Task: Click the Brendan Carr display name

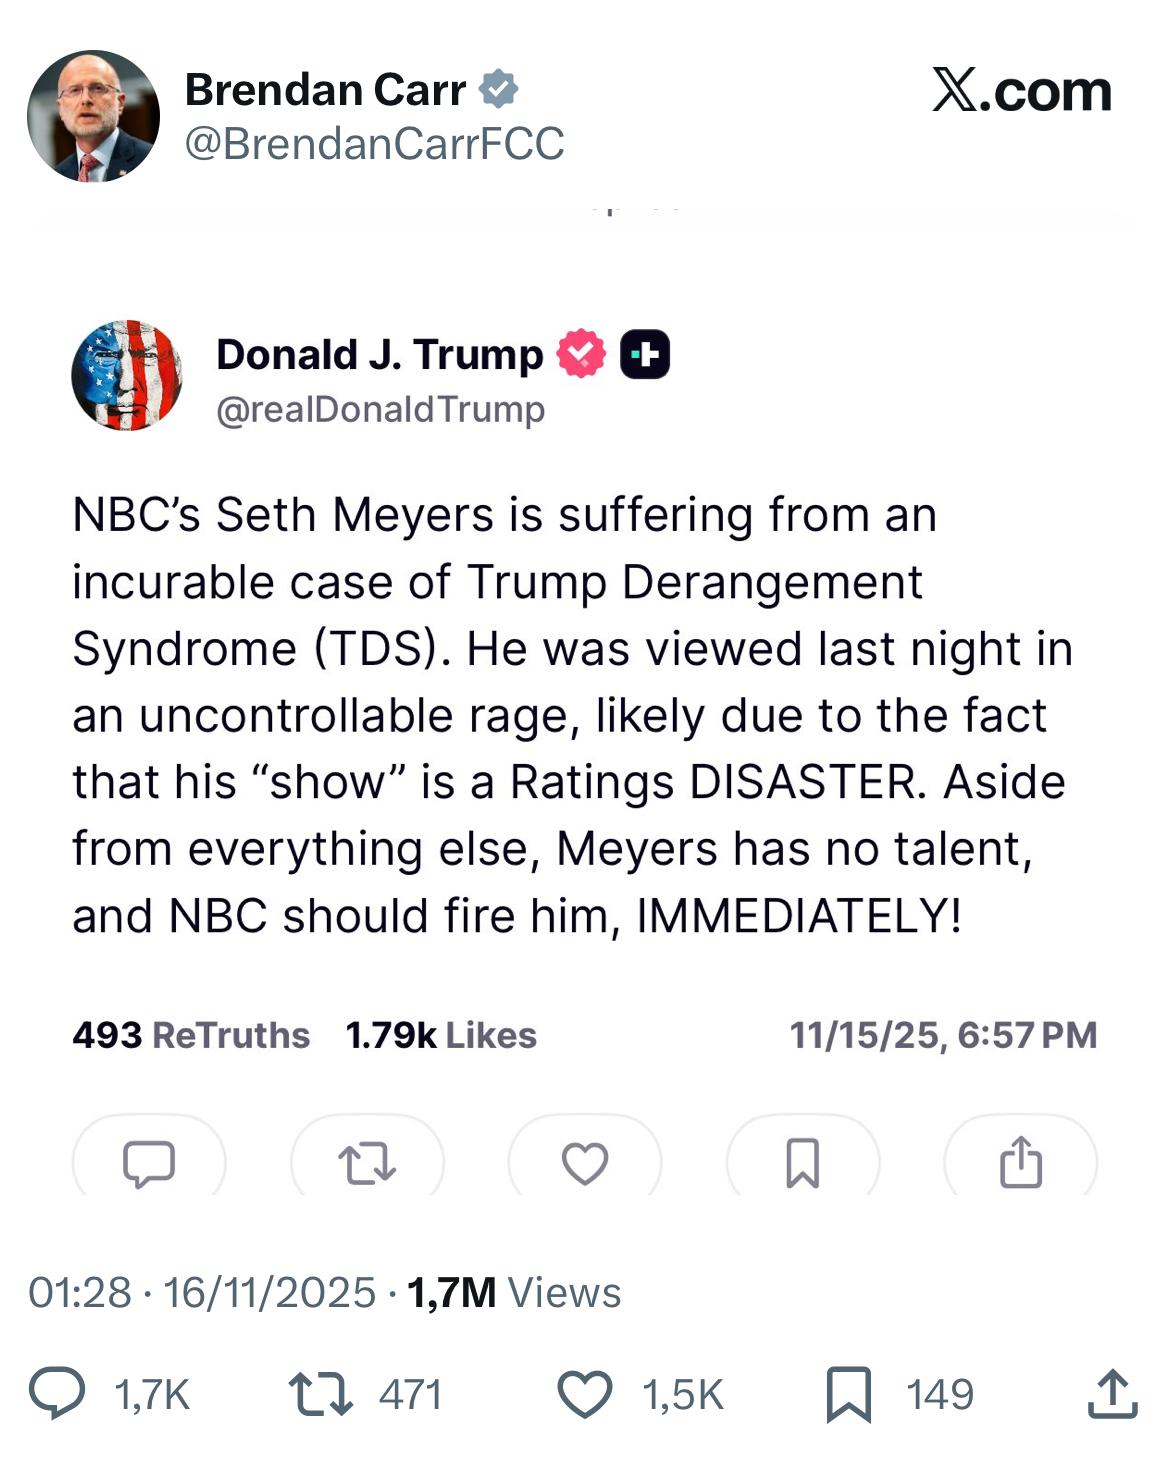Action: click(325, 90)
